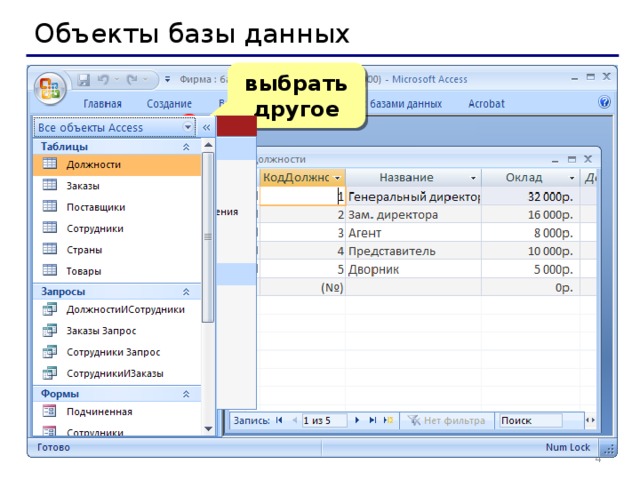
Task: Open the Acrobat ribbon tab
Action: (486, 104)
